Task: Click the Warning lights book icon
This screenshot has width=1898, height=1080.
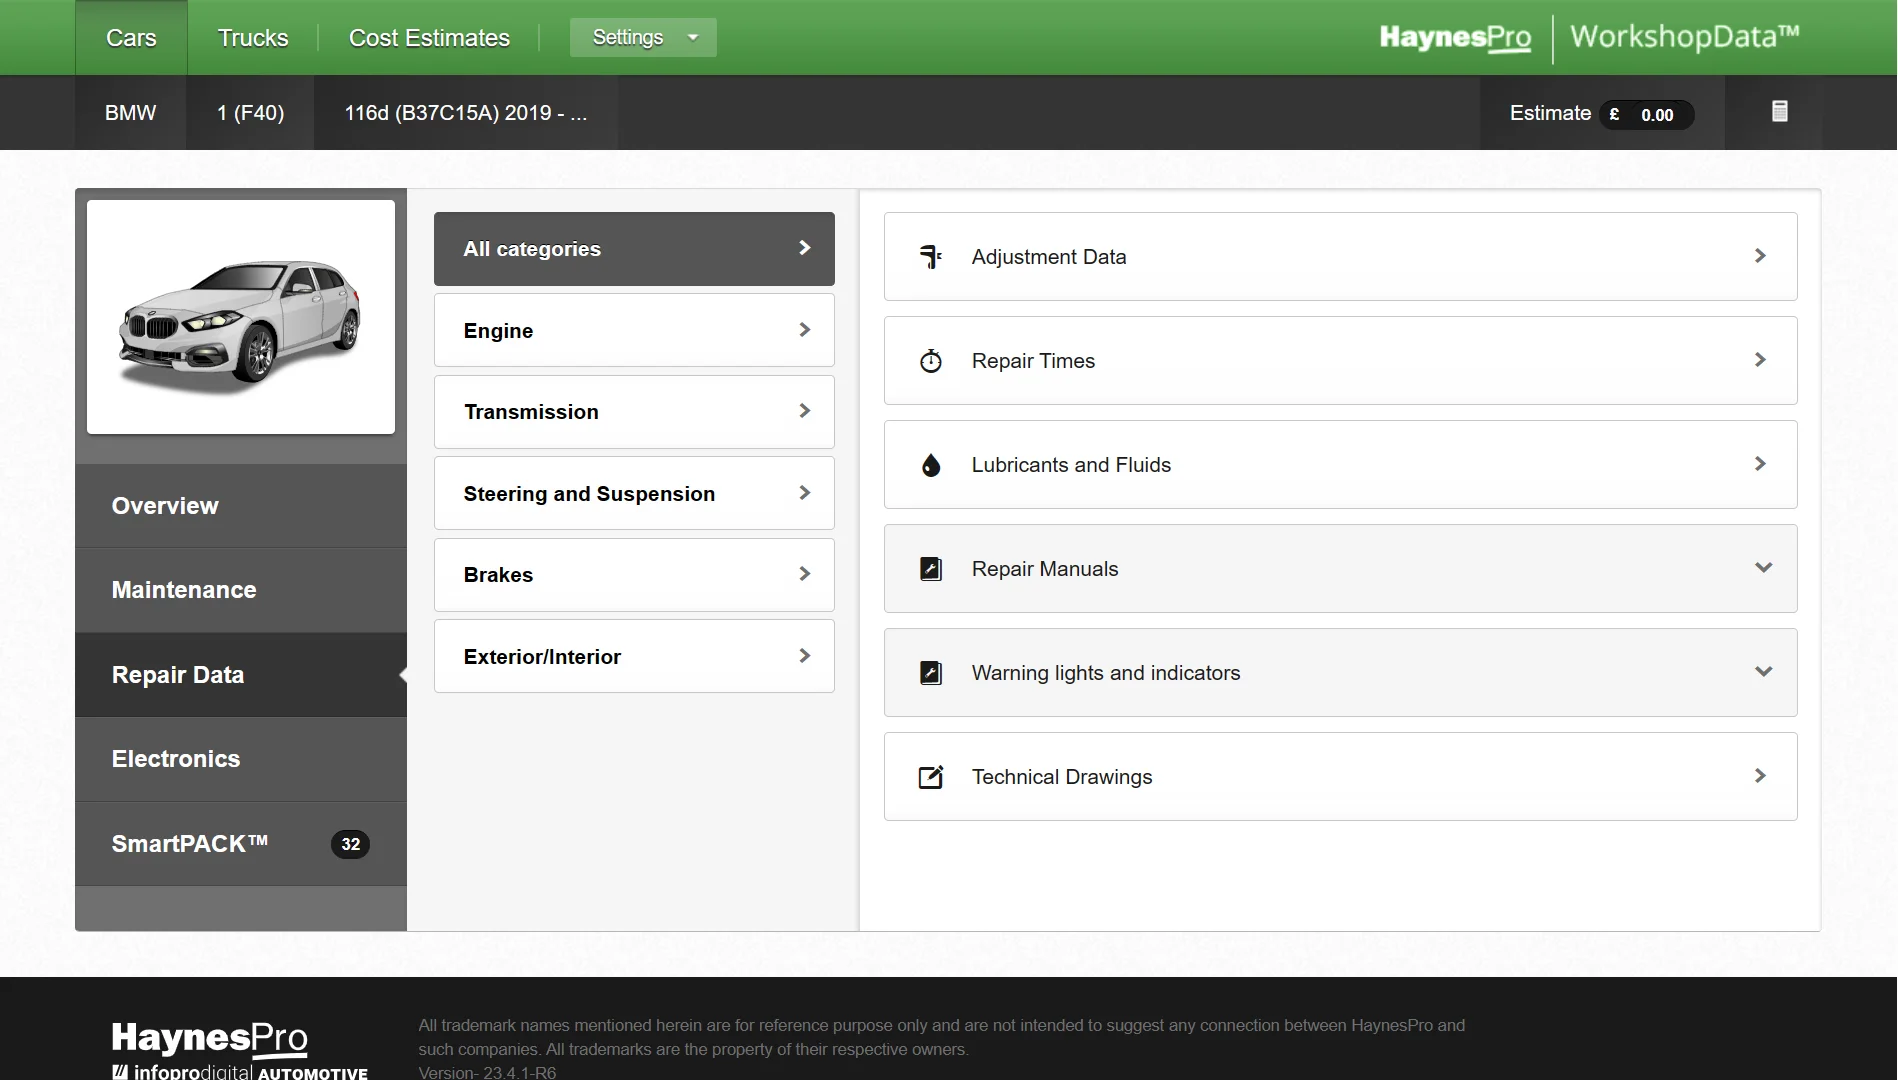Action: click(931, 673)
